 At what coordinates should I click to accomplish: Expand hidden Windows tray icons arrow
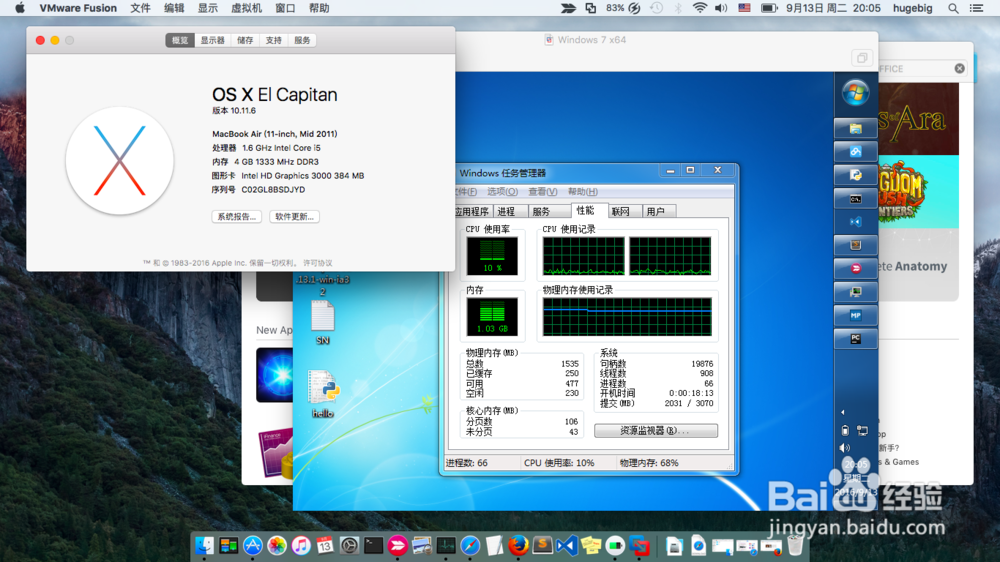point(842,412)
